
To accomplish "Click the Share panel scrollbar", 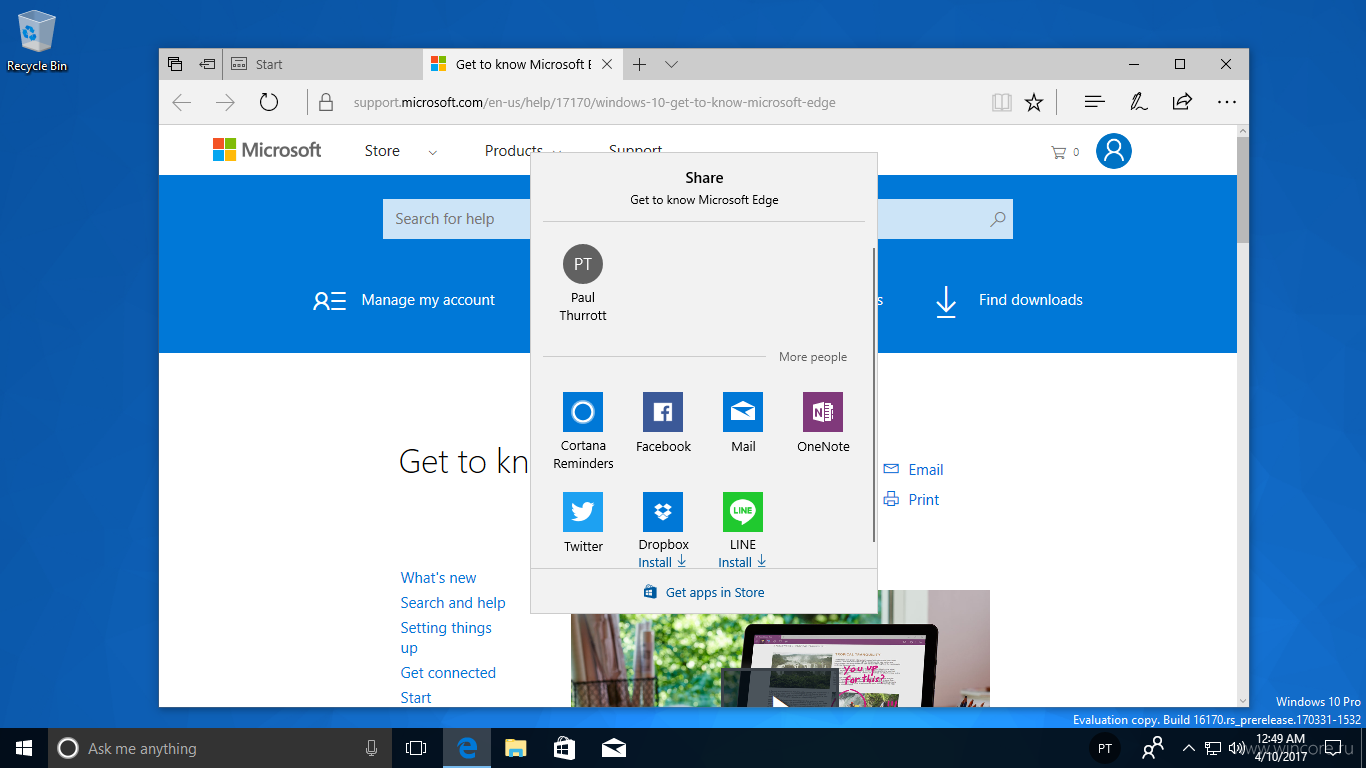I will [x=874, y=395].
